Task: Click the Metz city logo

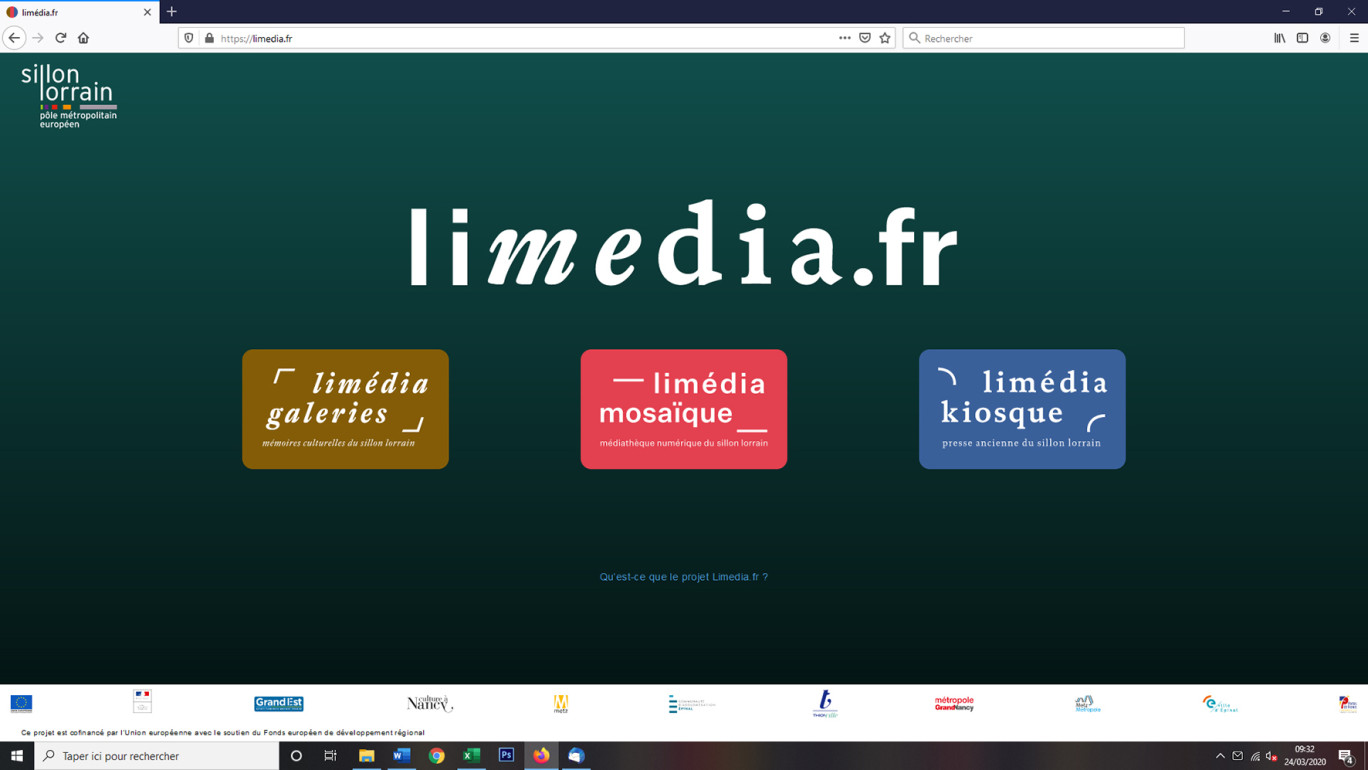Action: tap(561, 704)
